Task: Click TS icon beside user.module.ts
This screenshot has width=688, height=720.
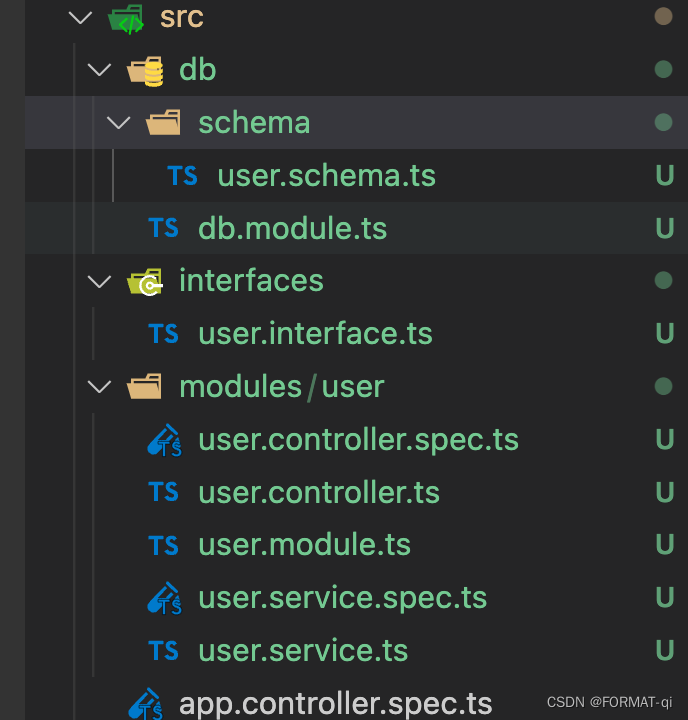Action: tap(164, 545)
